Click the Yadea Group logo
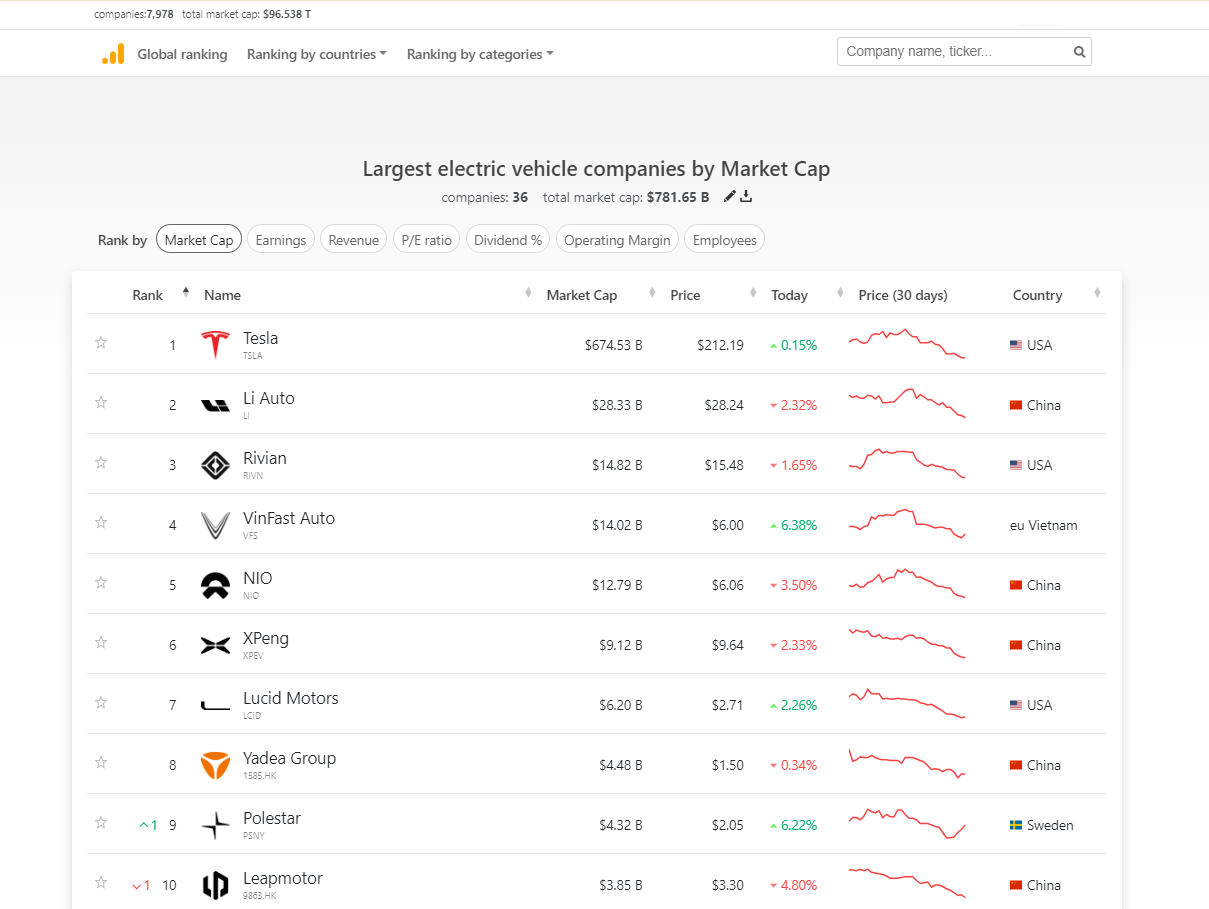 (x=215, y=765)
